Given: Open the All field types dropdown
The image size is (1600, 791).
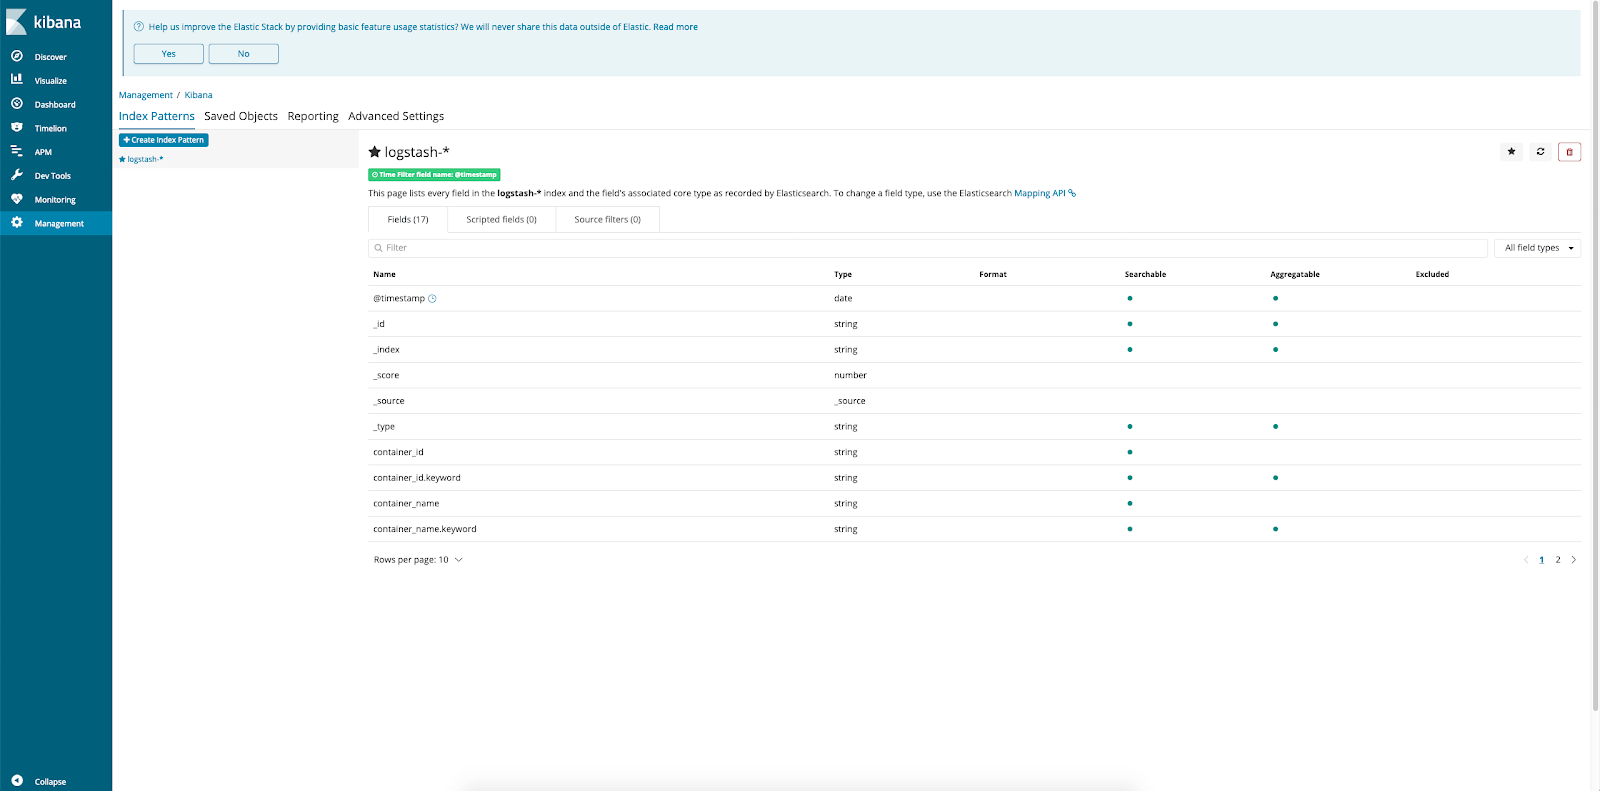Looking at the screenshot, I should (x=1538, y=248).
